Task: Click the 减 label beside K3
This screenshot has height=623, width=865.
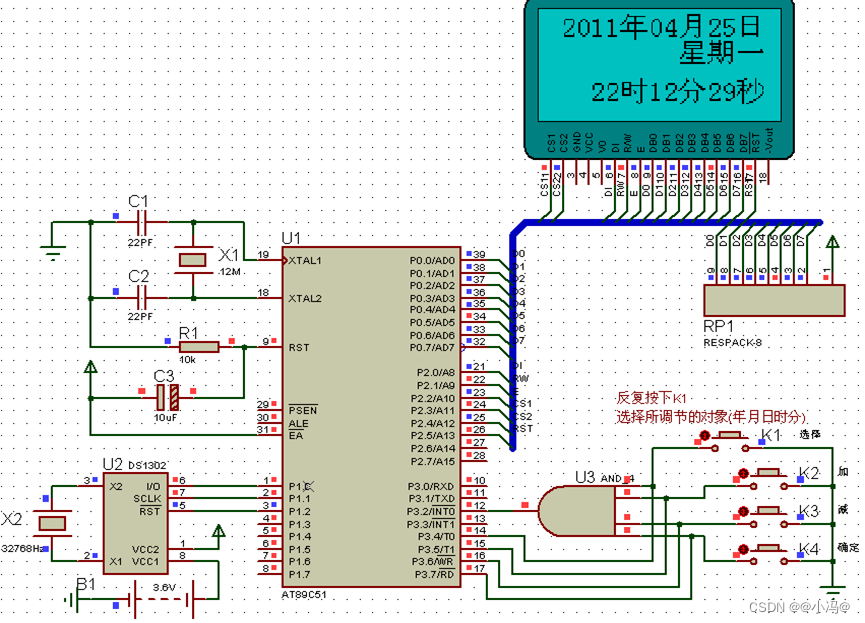Action: pos(843,509)
